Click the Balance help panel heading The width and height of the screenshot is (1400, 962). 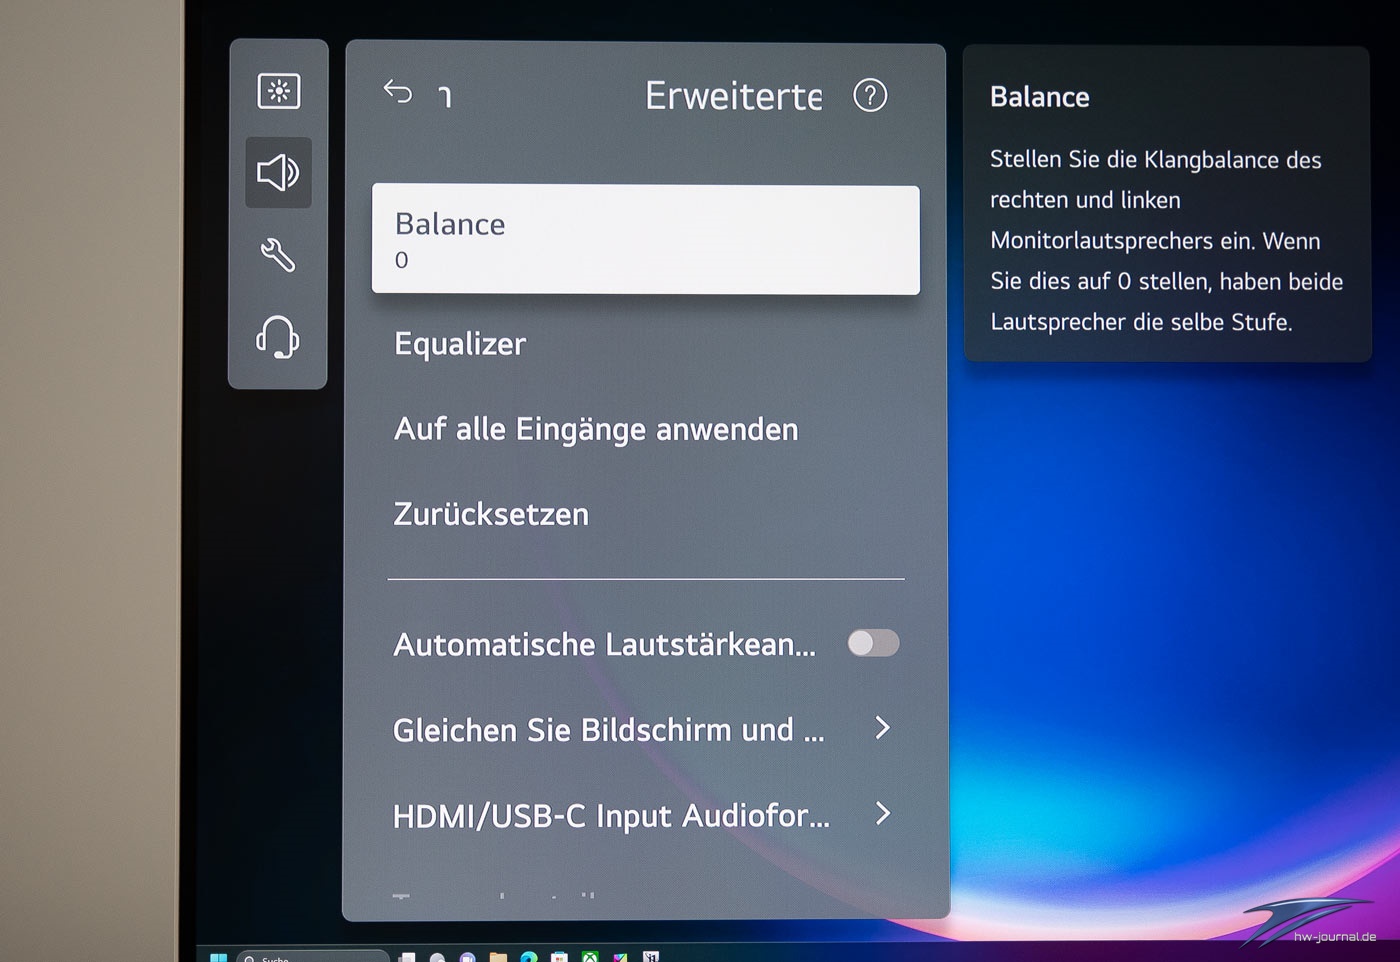[1040, 97]
